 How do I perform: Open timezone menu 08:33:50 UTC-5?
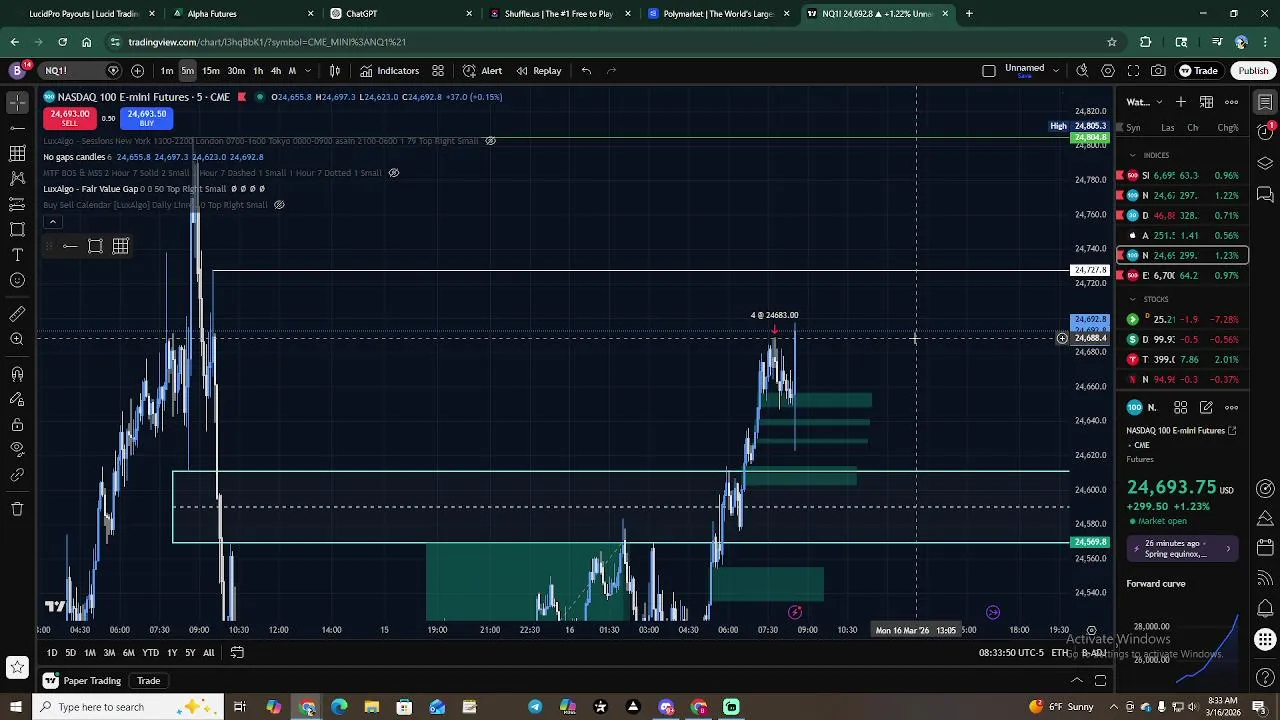[x=1011, y=653]
